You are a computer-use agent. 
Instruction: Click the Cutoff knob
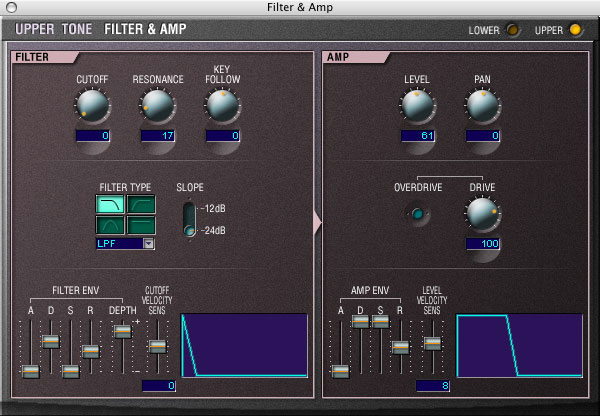pyautogui.click(x=92, y=105)
